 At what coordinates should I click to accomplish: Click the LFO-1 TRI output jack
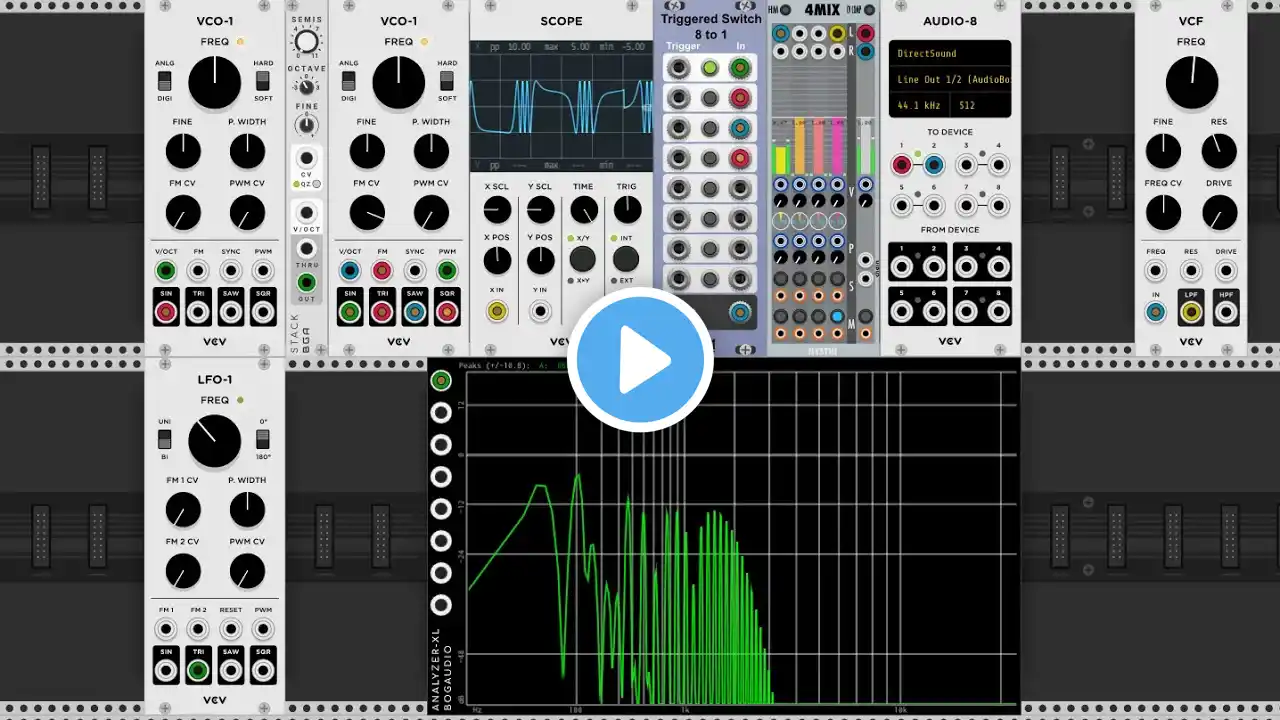tap(198, 670)
